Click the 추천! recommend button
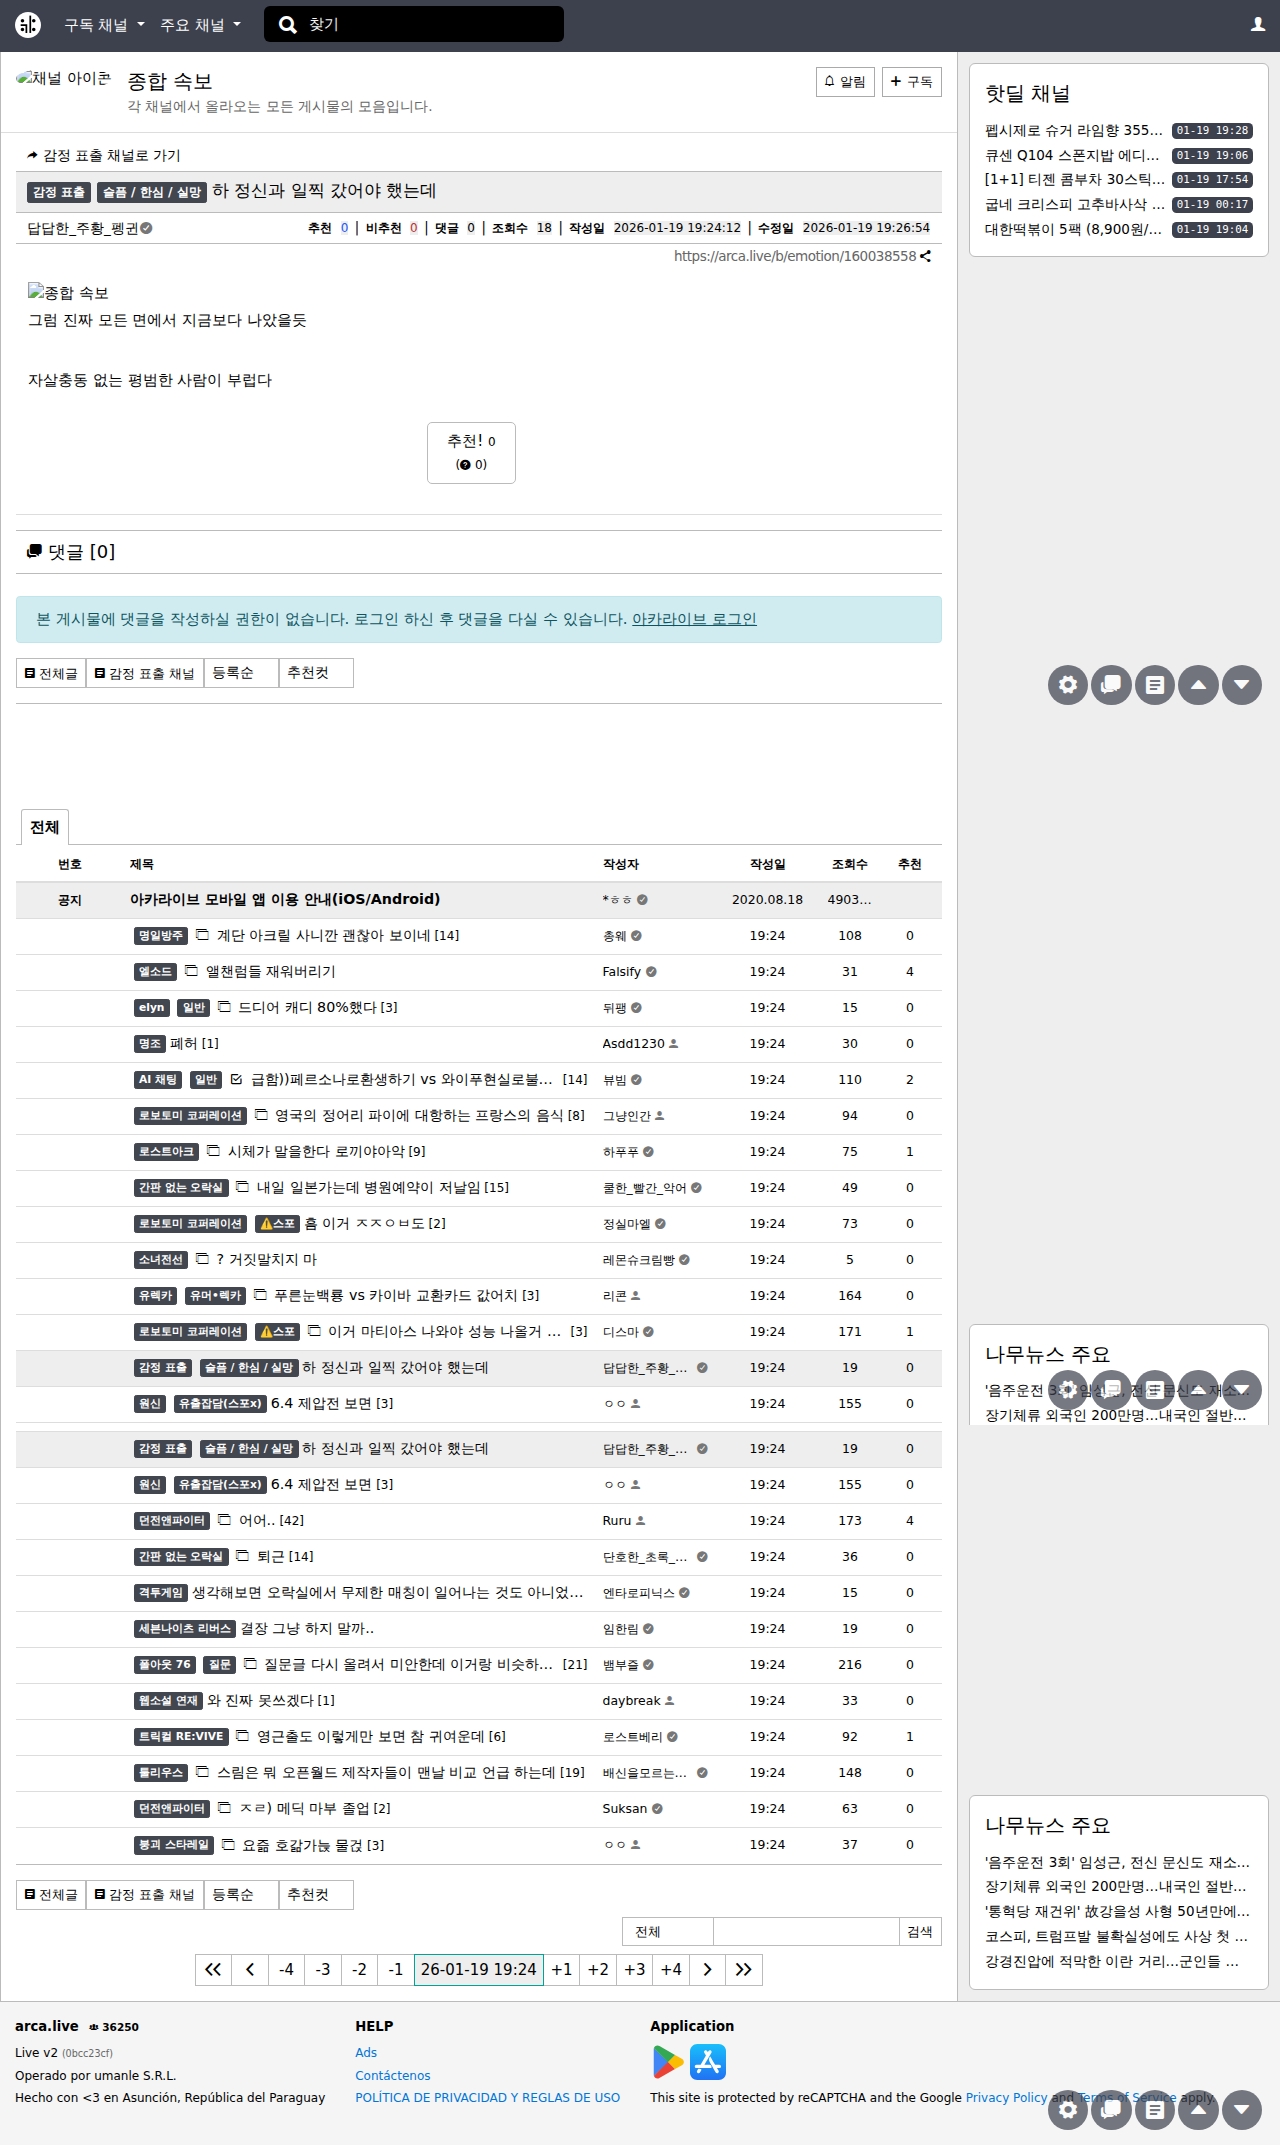The width and height of the screenshot is (1280, 2145). pyautogui.click(x=471, y=453)
